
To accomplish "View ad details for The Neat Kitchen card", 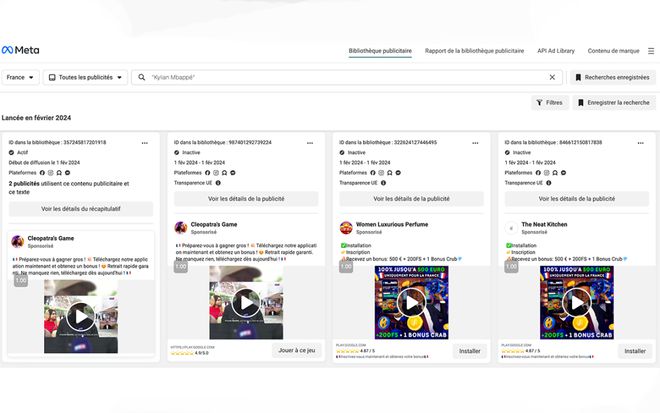I will [577, 198].
